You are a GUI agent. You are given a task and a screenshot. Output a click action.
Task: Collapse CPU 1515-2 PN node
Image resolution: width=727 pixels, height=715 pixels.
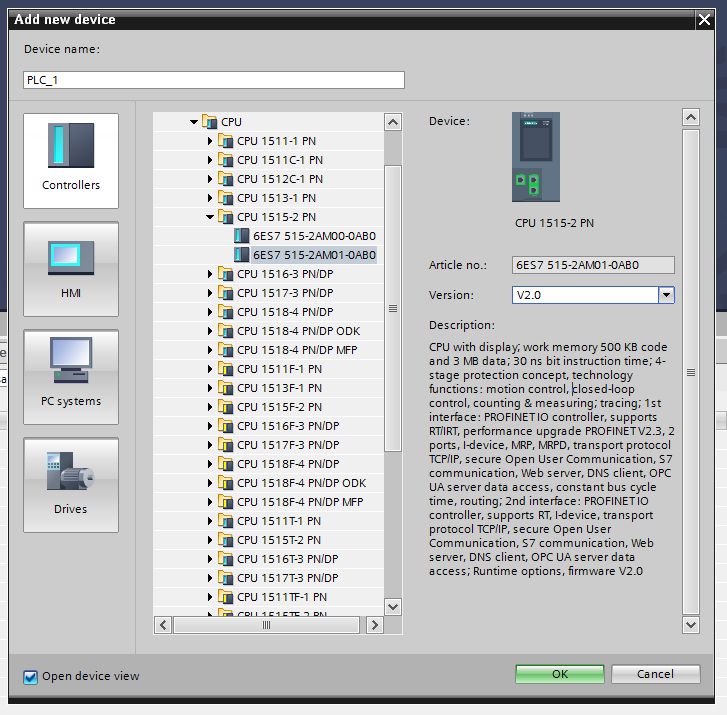point(210,217)
